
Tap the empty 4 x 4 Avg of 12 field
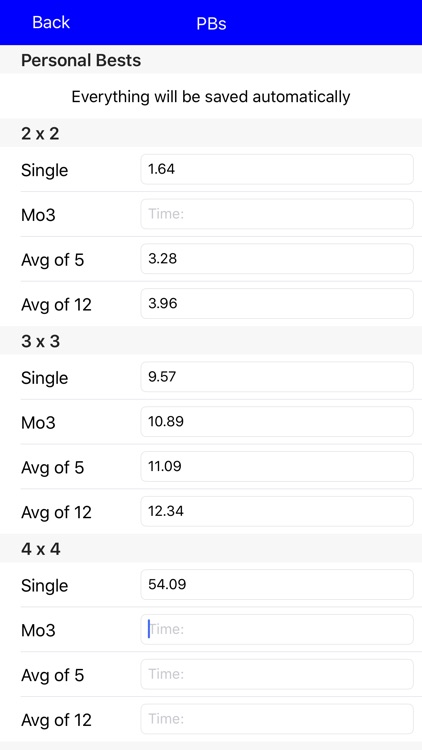[277, 719]
